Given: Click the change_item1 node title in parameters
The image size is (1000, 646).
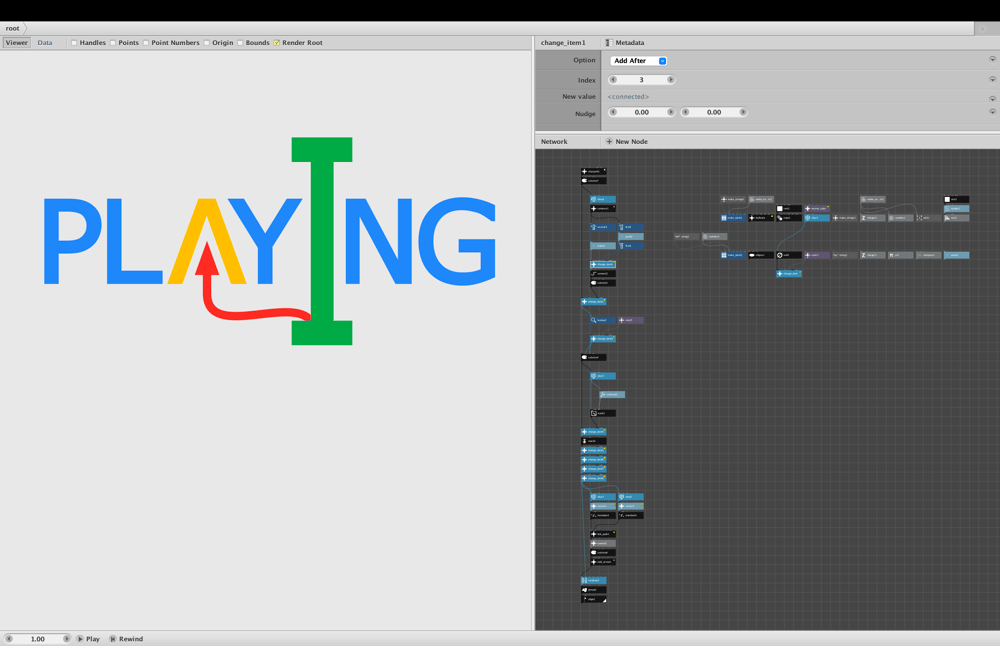Looking at the screenshot, I should (x=563, y=43).
